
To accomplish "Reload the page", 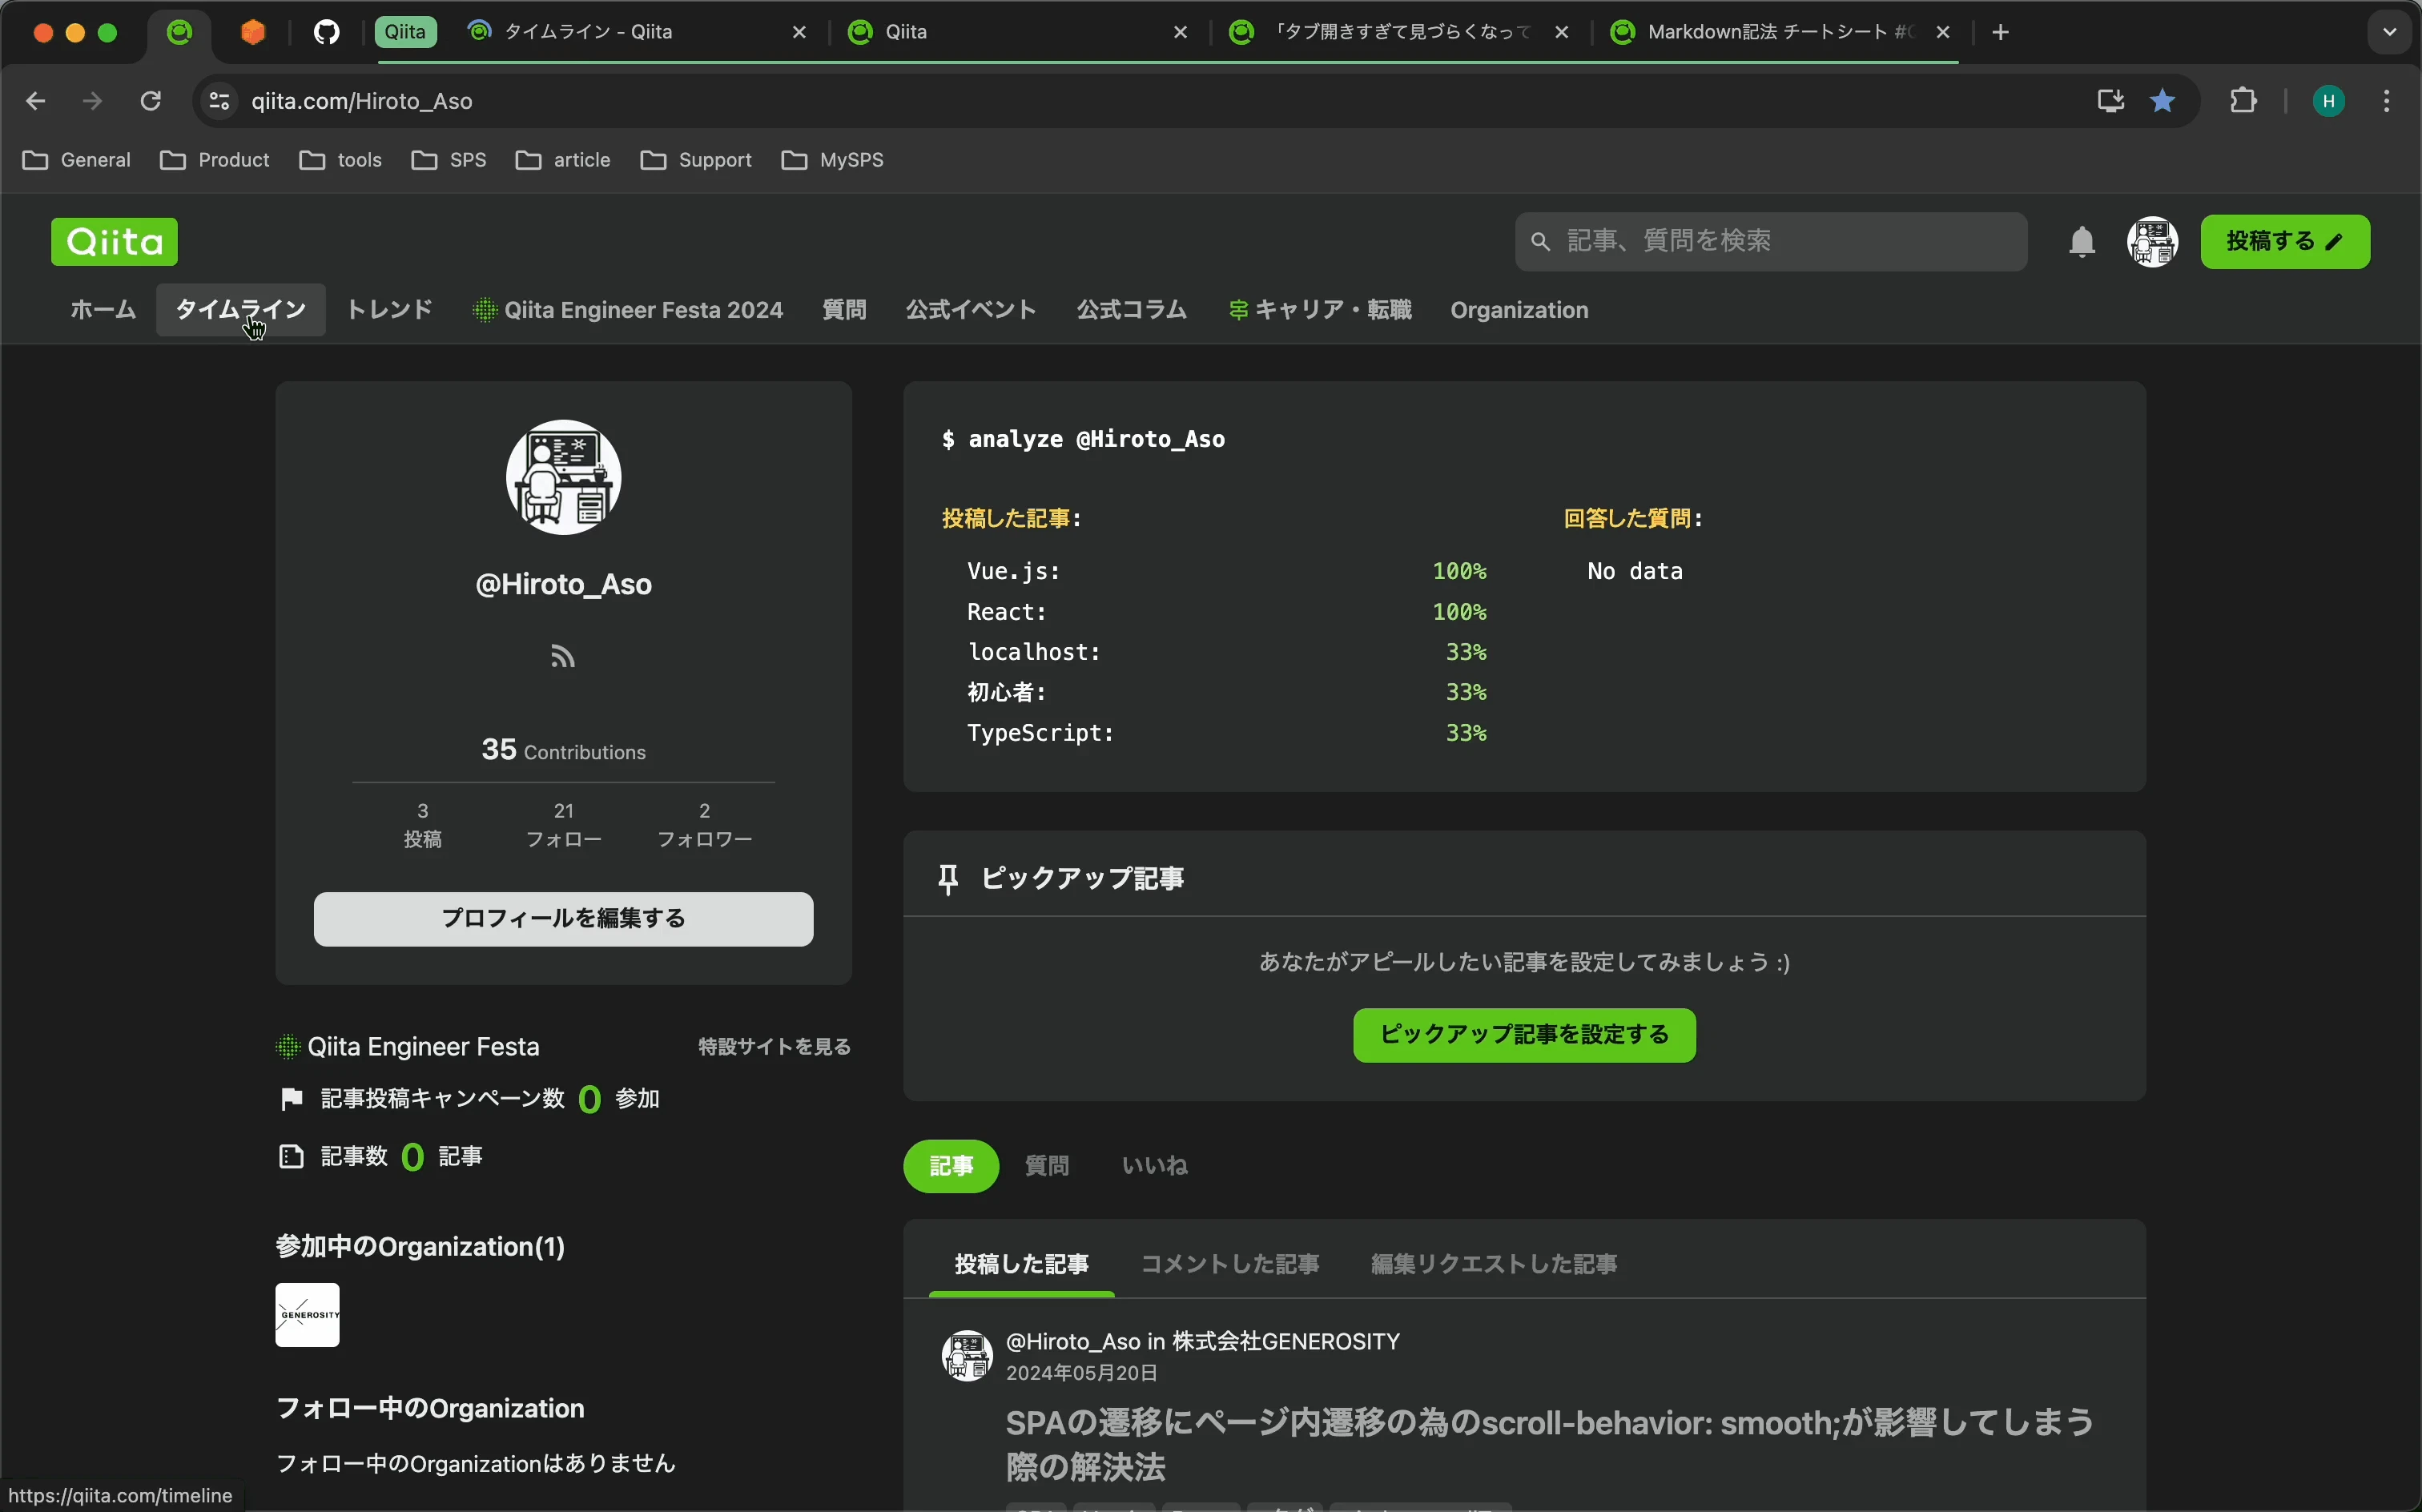I will (x=151, y=101).
